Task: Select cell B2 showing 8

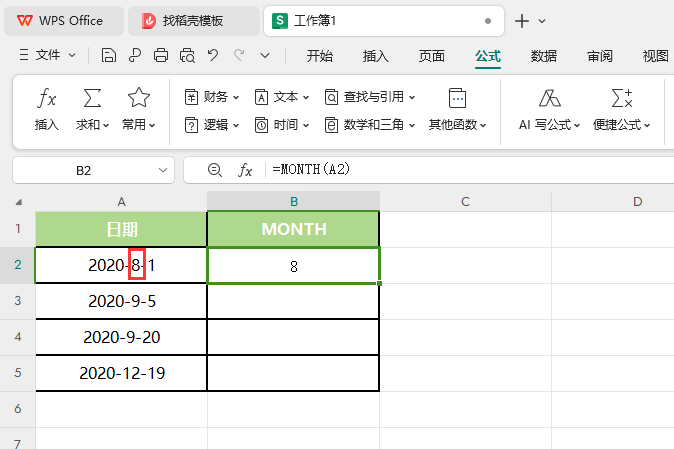Action: [294, 266]
